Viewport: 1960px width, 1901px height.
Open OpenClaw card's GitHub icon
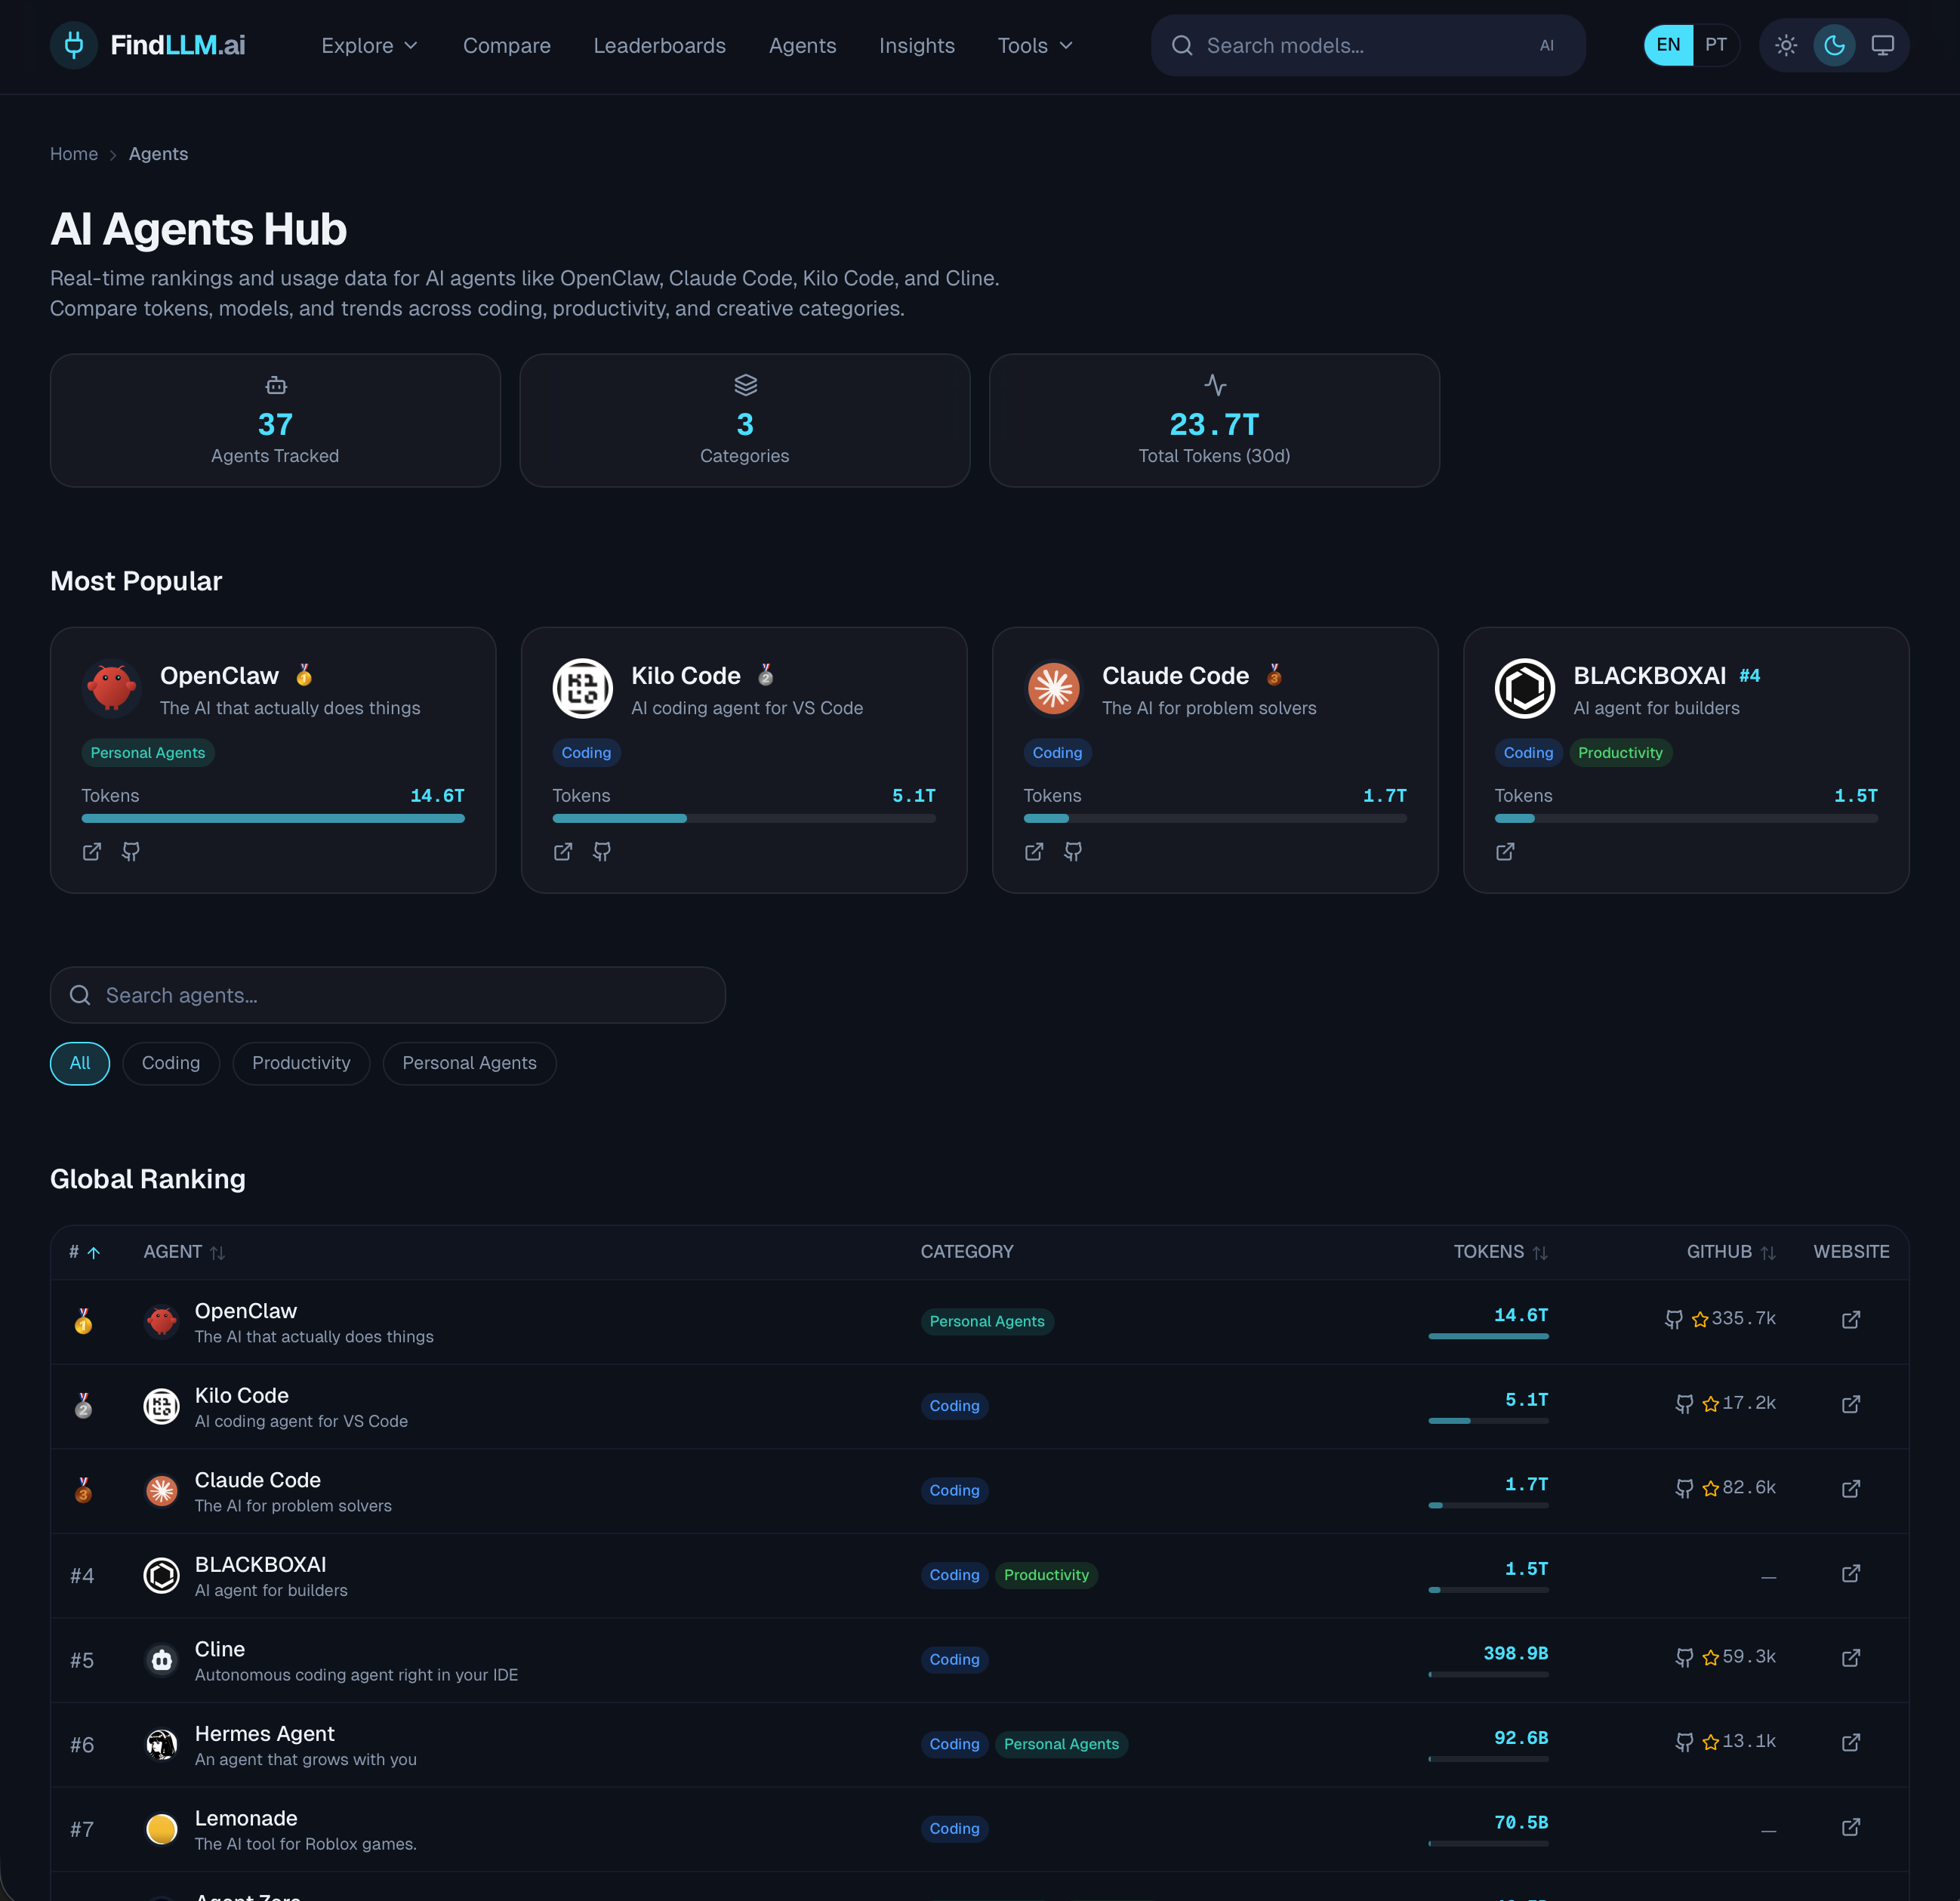[131, 851]
